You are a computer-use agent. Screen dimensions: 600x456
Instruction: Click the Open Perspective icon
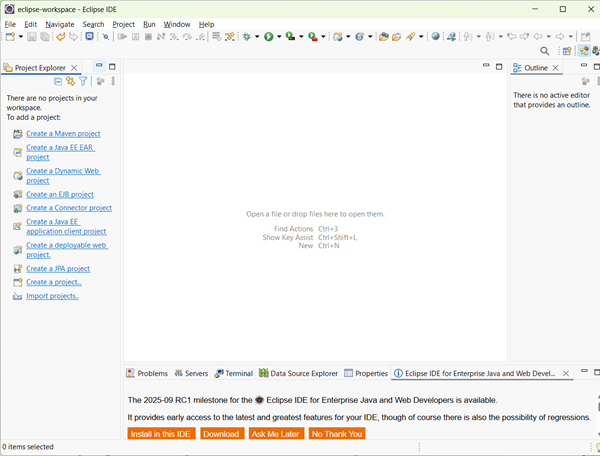click(x=567, y=51)
